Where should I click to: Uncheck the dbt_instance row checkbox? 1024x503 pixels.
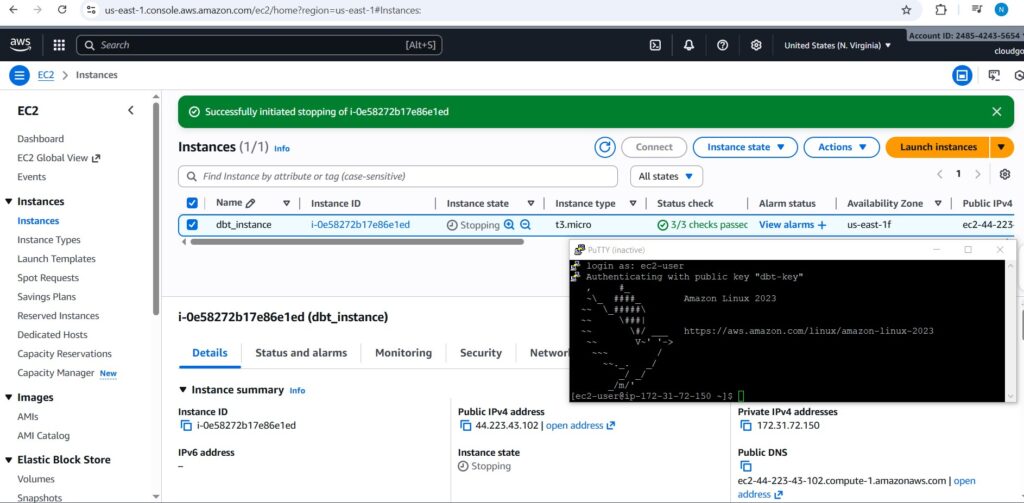pos(192,225)
